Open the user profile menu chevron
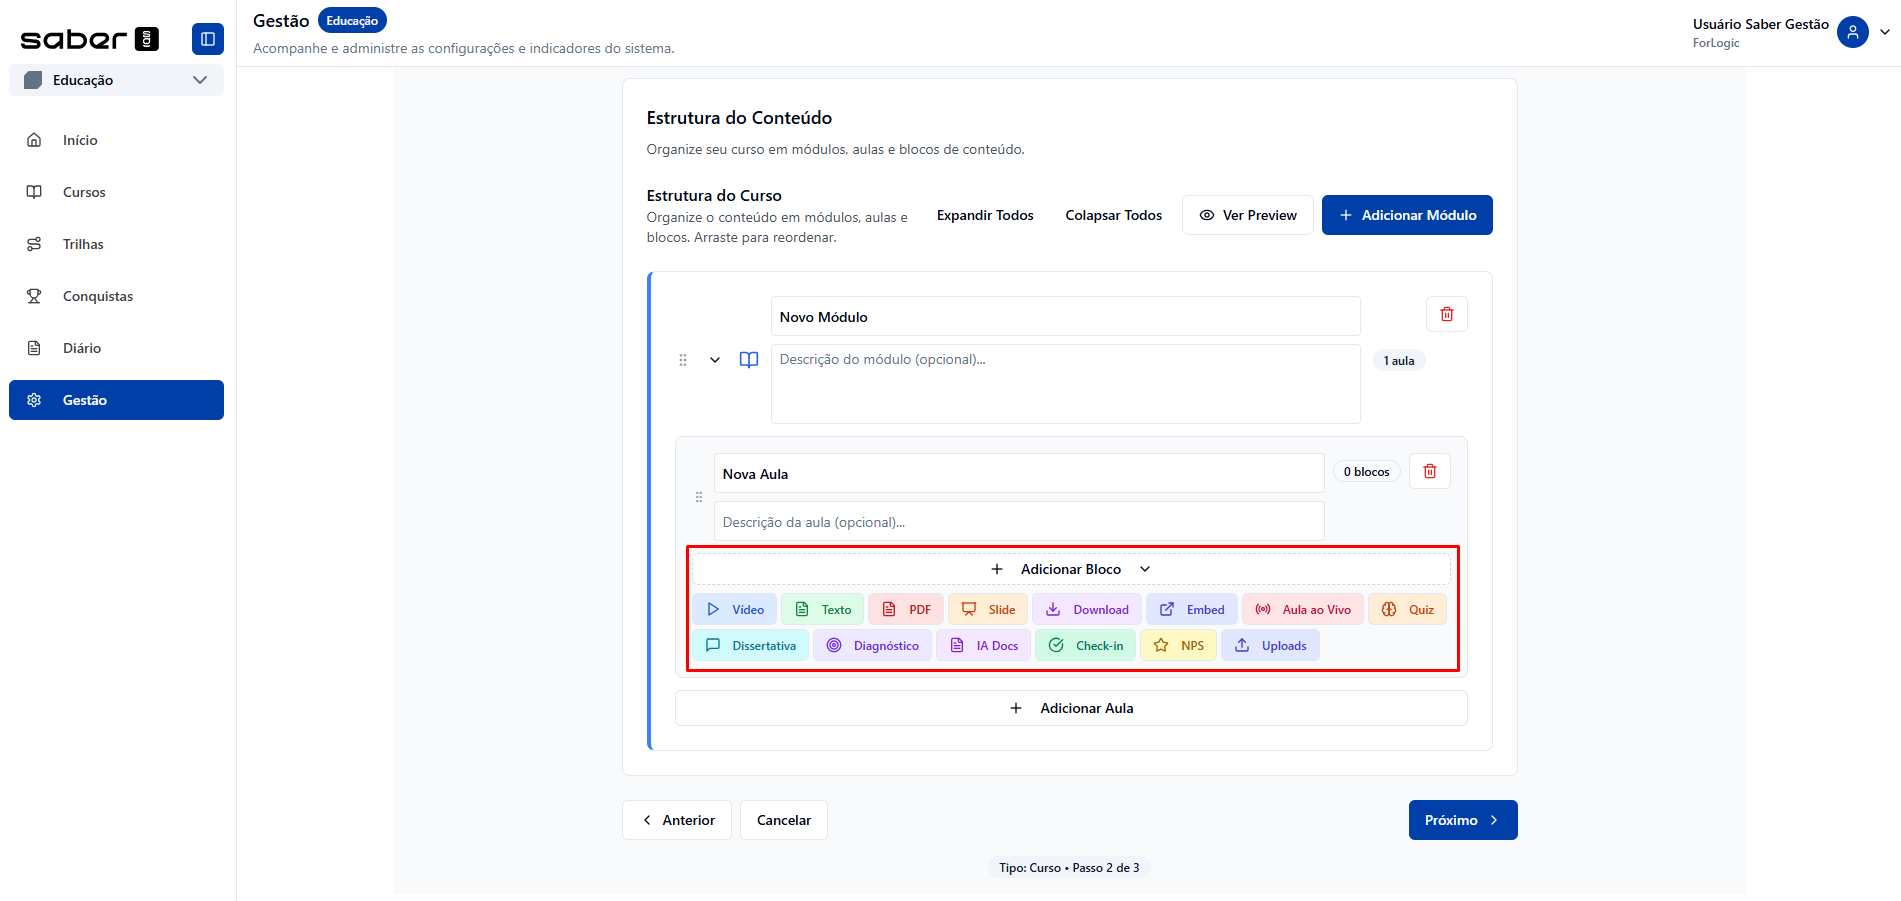Screen dimensions: 1901x901 point(1885,32)
